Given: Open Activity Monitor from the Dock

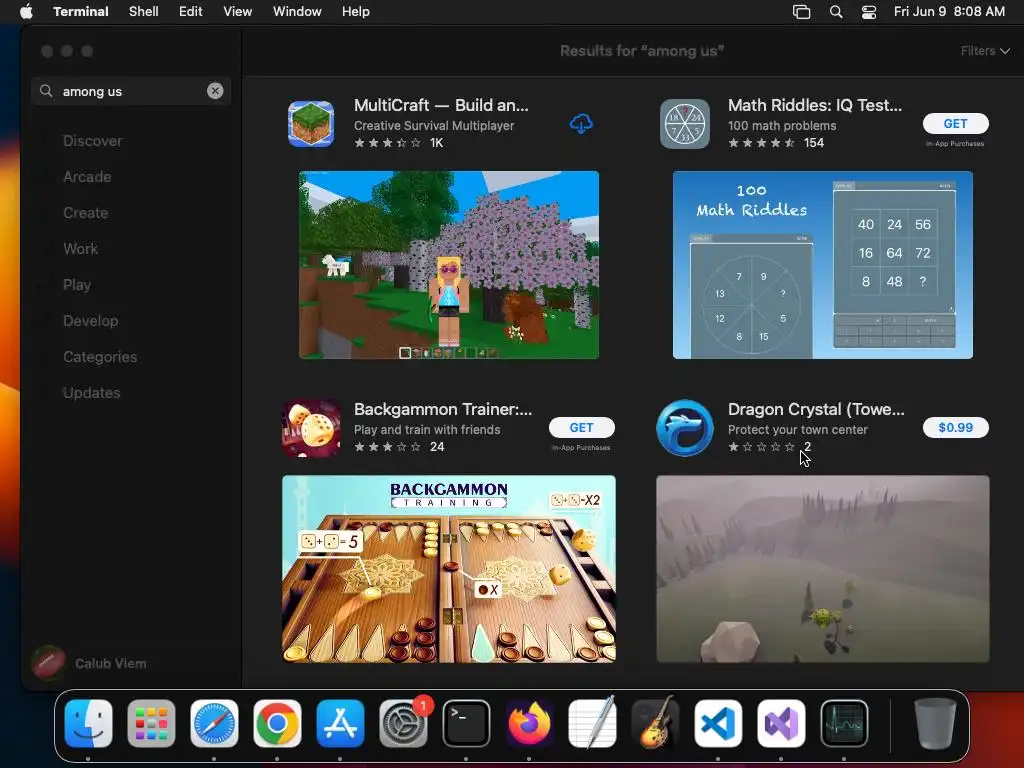Looking at the screenshot, I should coord(844,724).
